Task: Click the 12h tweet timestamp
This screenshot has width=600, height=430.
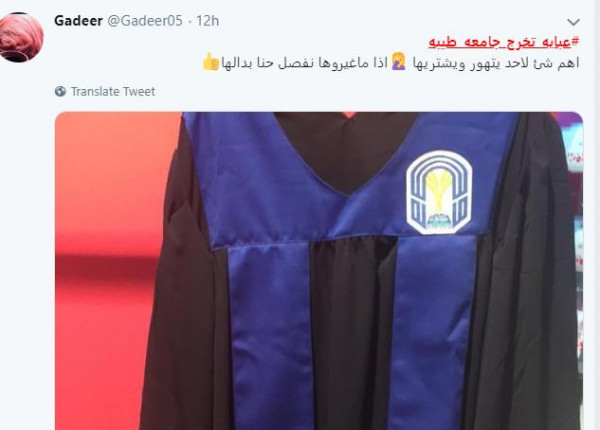Action: (208, 21)
